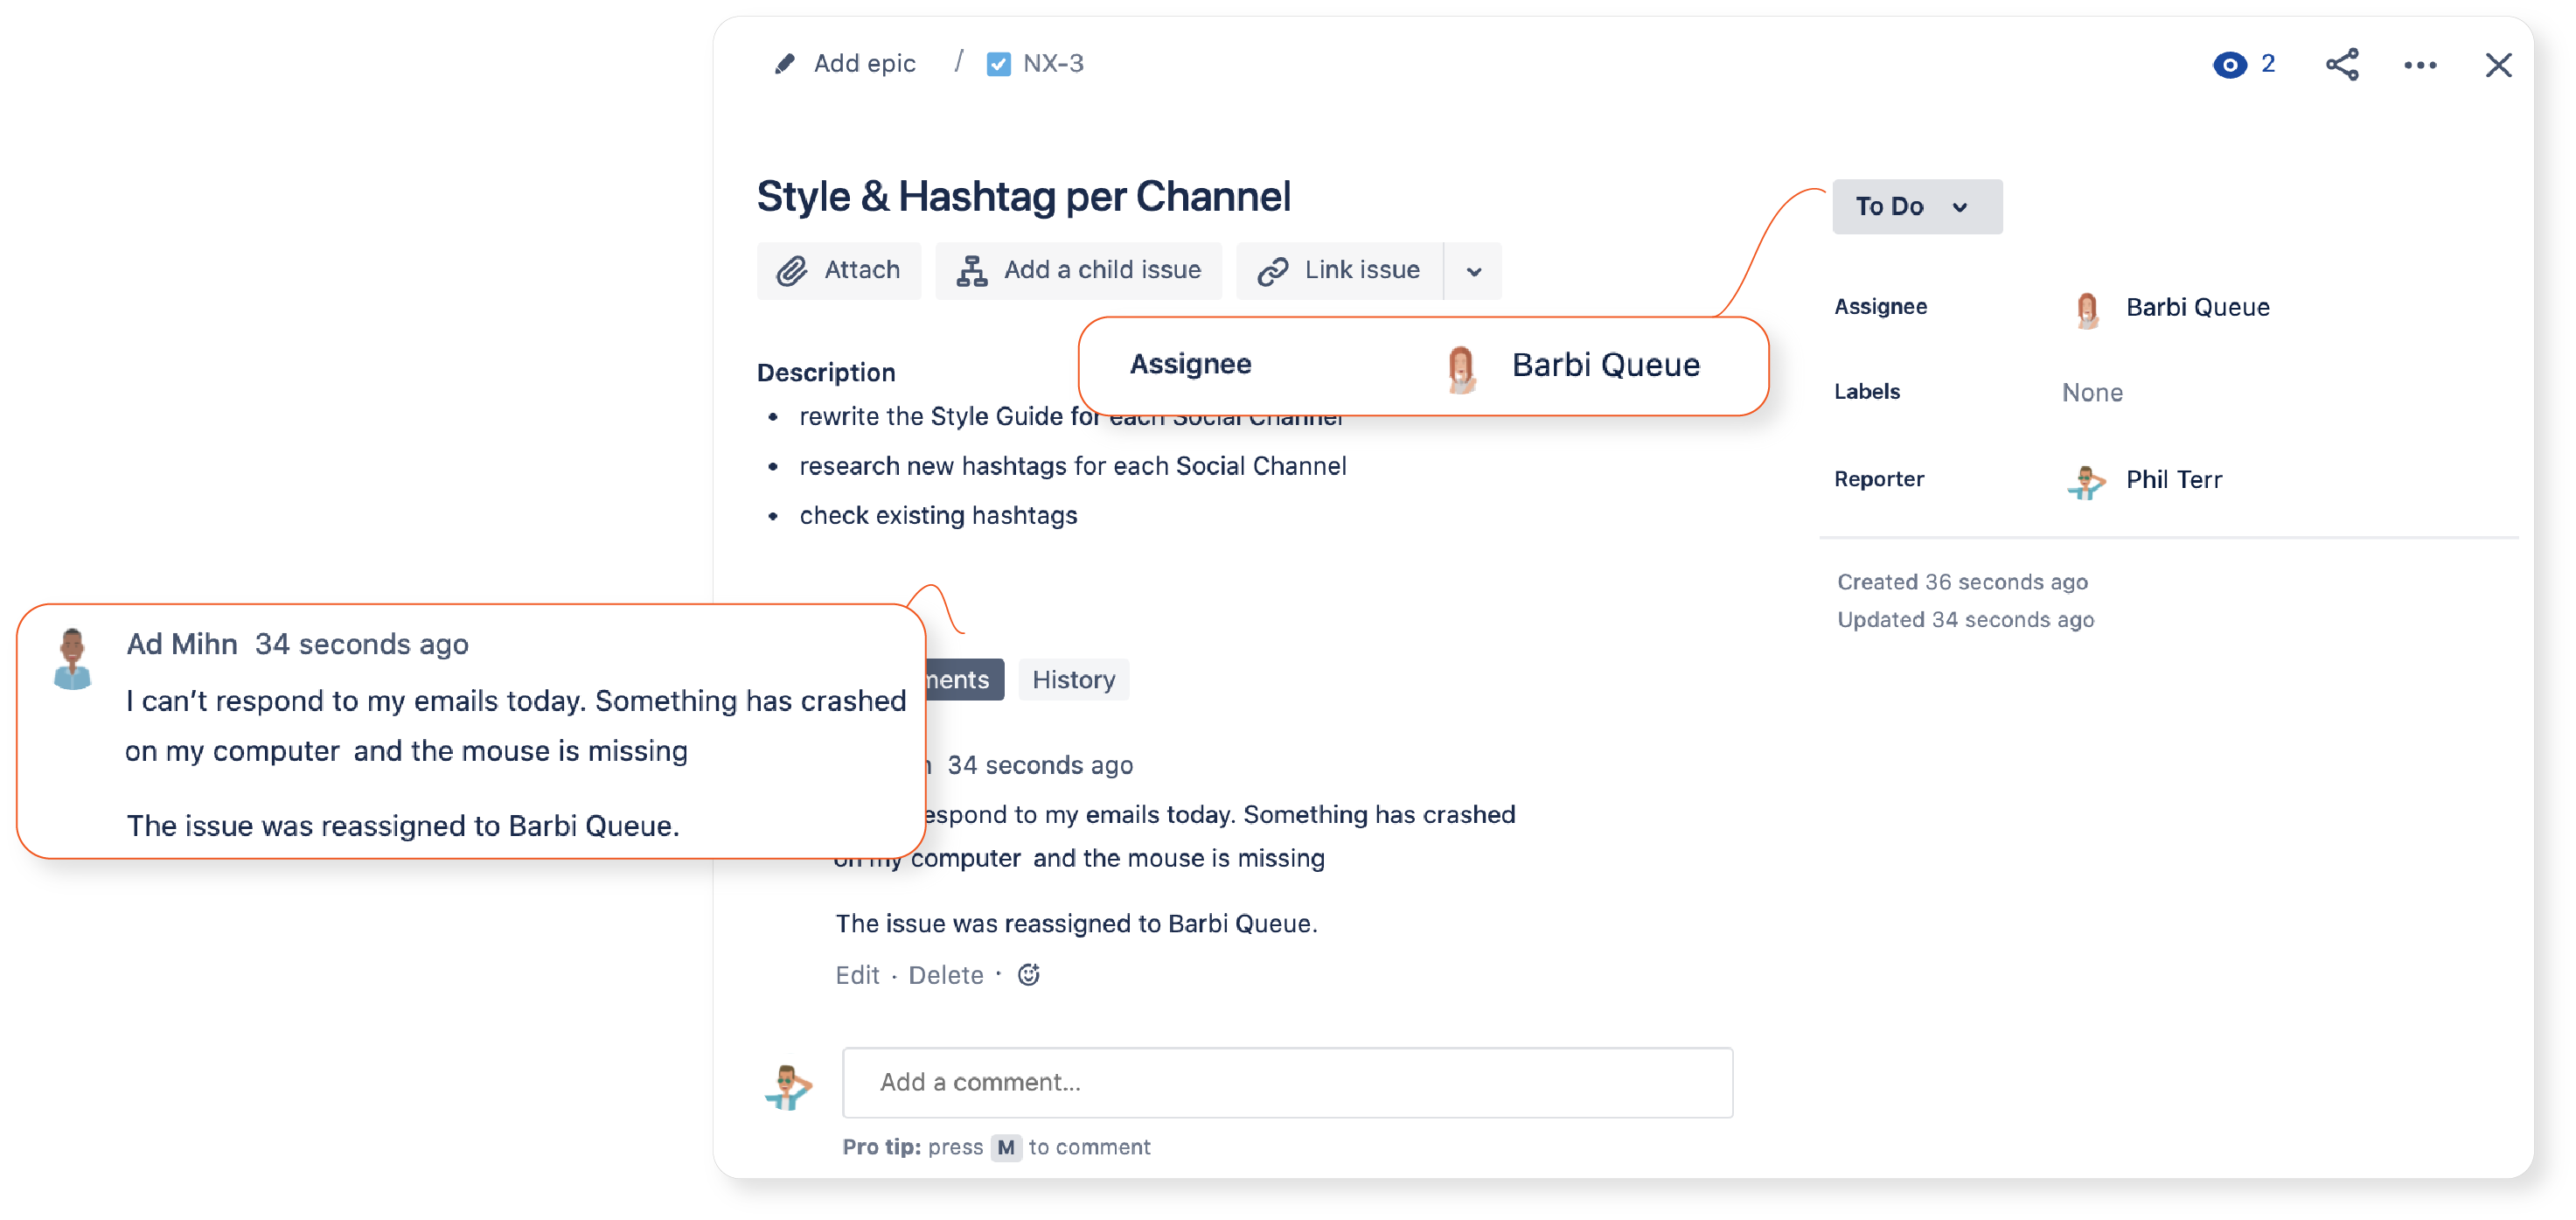Click the Labels field label
This screenshot has height=1220, width=2576.
(1866, 391)
